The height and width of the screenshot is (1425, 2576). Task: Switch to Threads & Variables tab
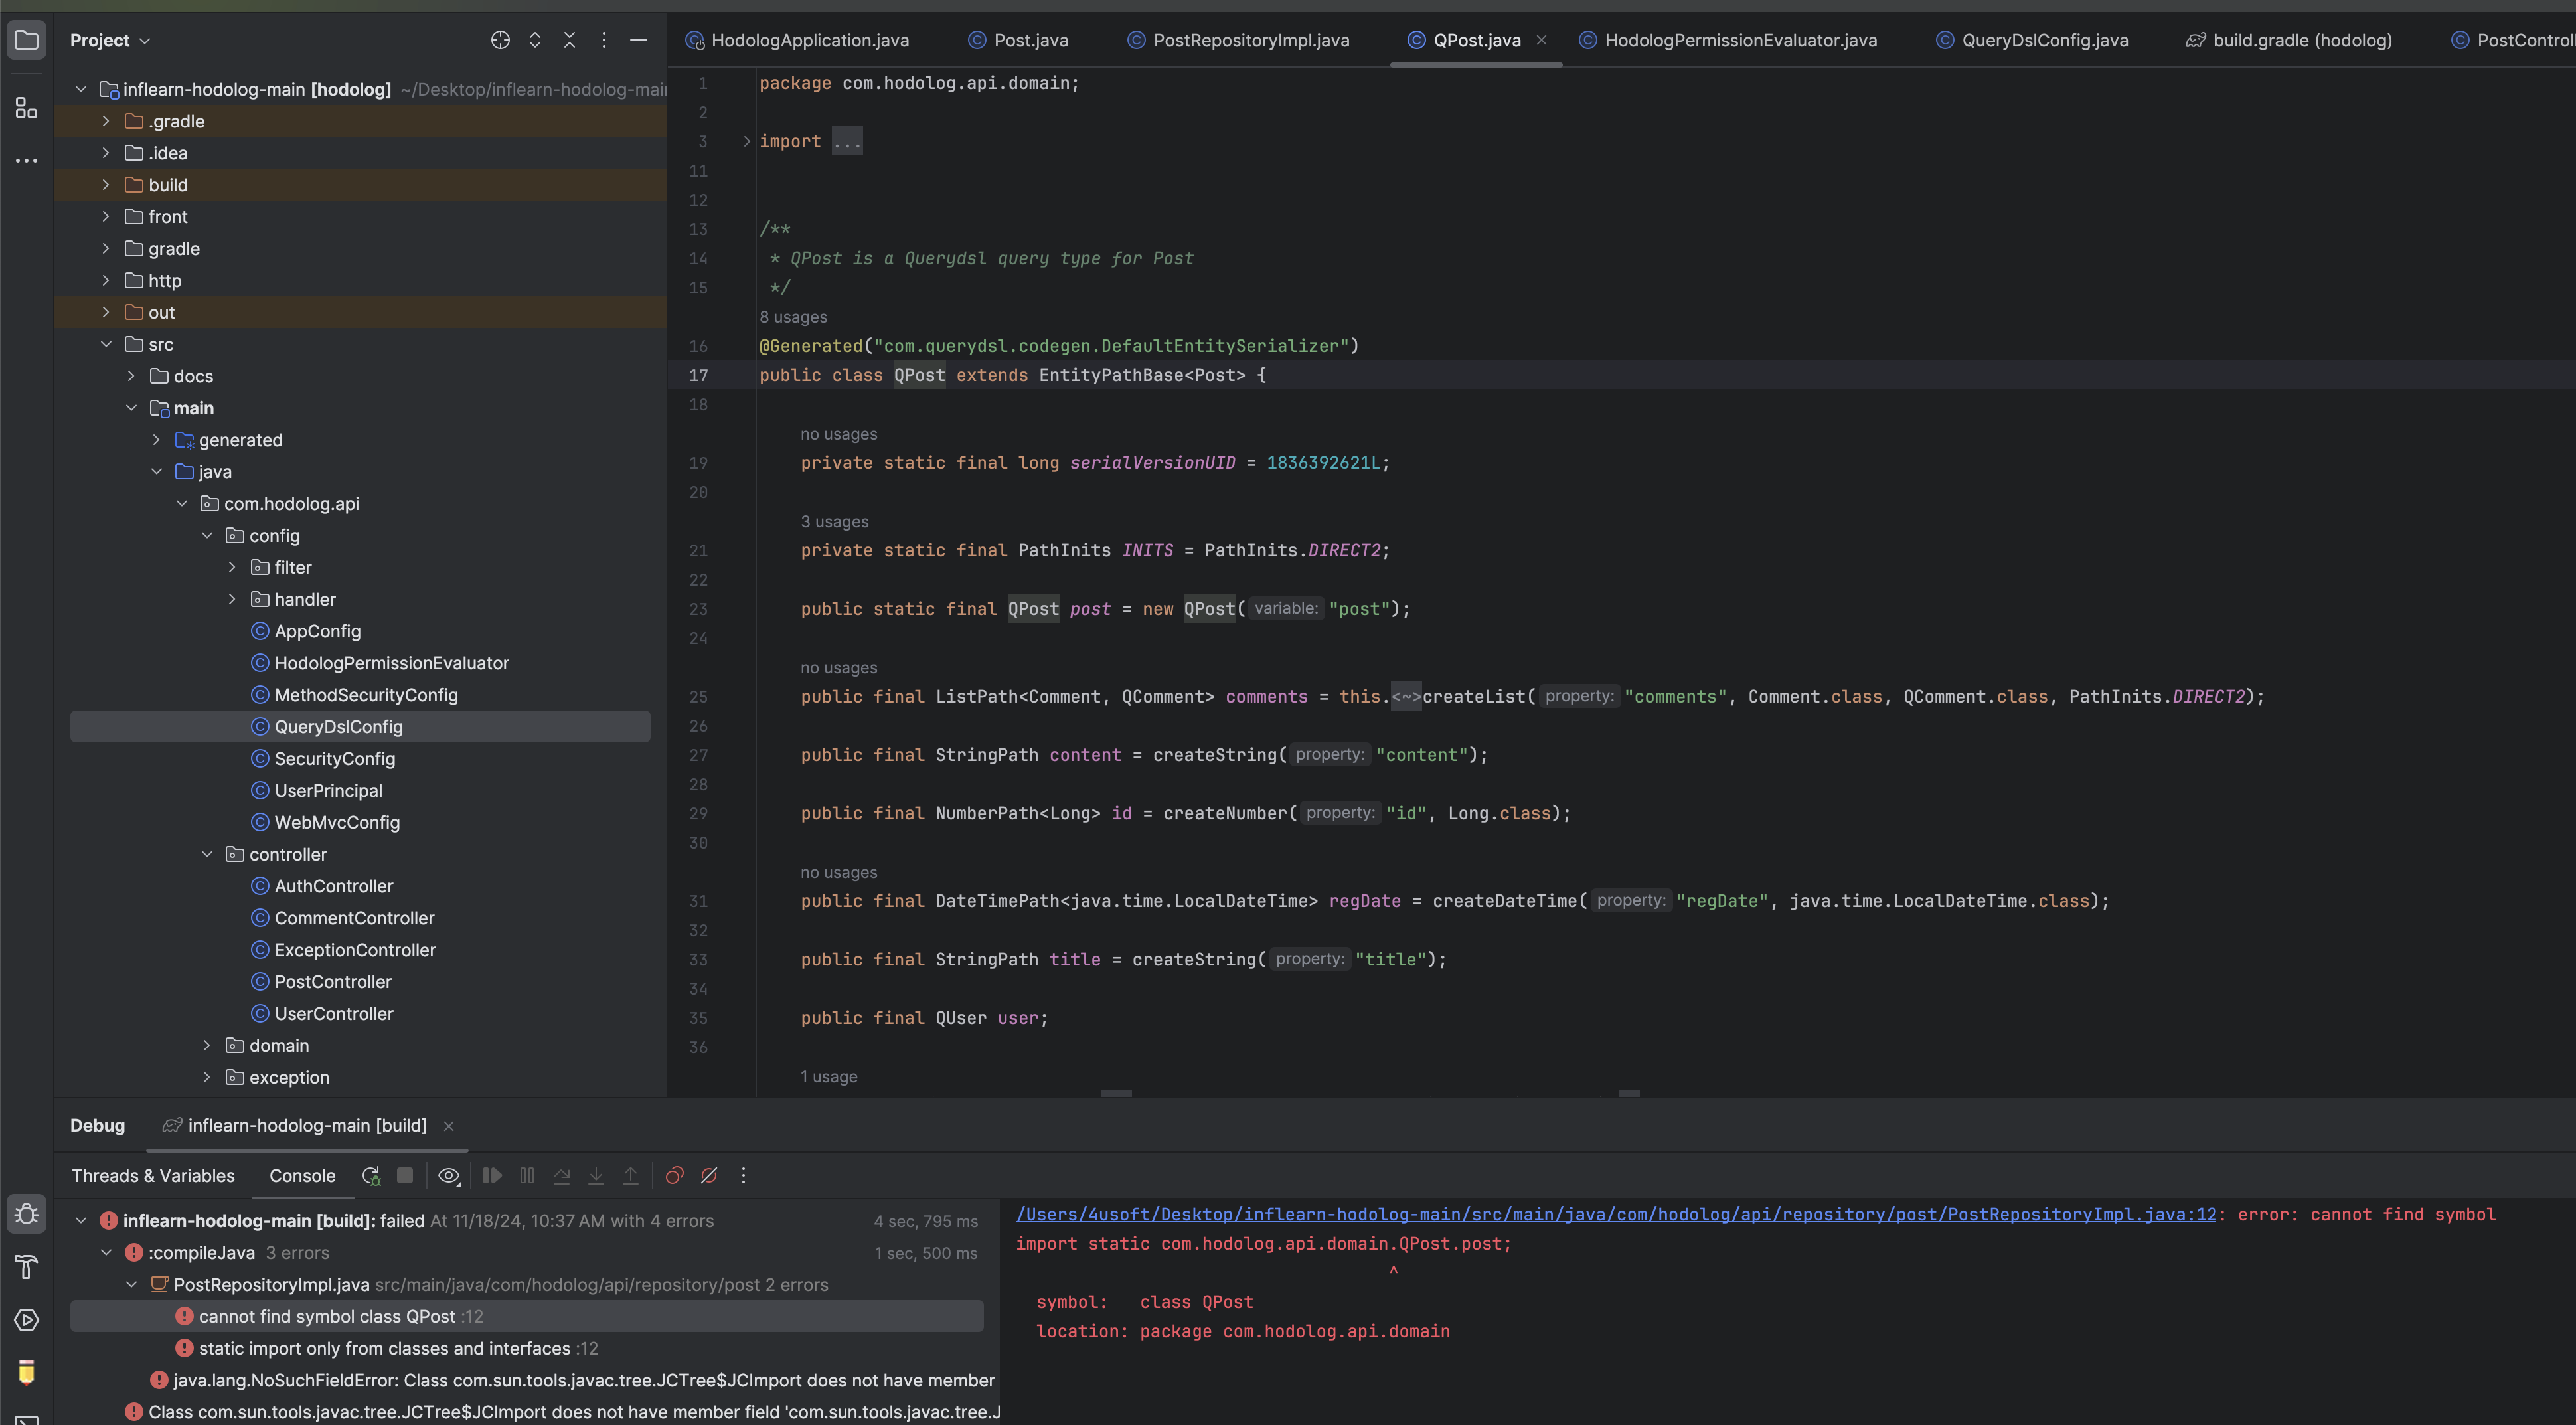click(x=153, y=1176)
